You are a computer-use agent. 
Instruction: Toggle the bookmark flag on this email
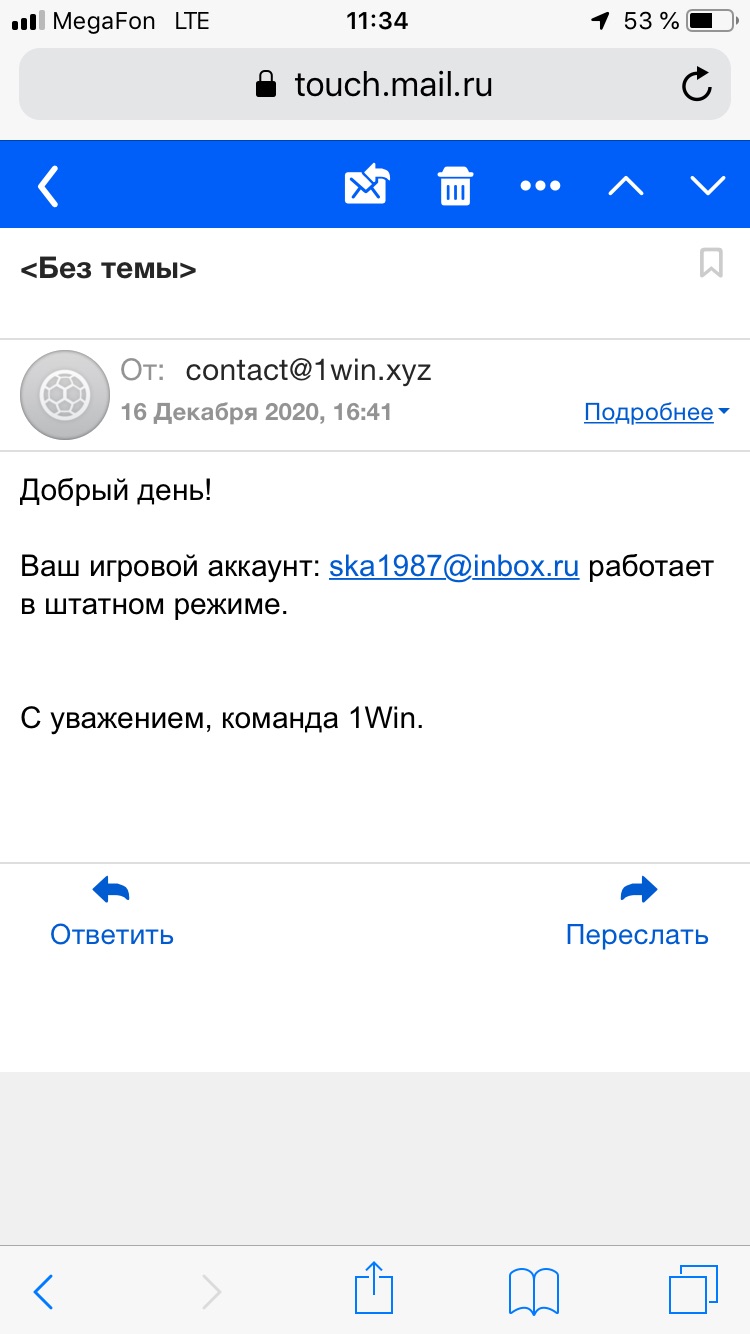(711, 264)
